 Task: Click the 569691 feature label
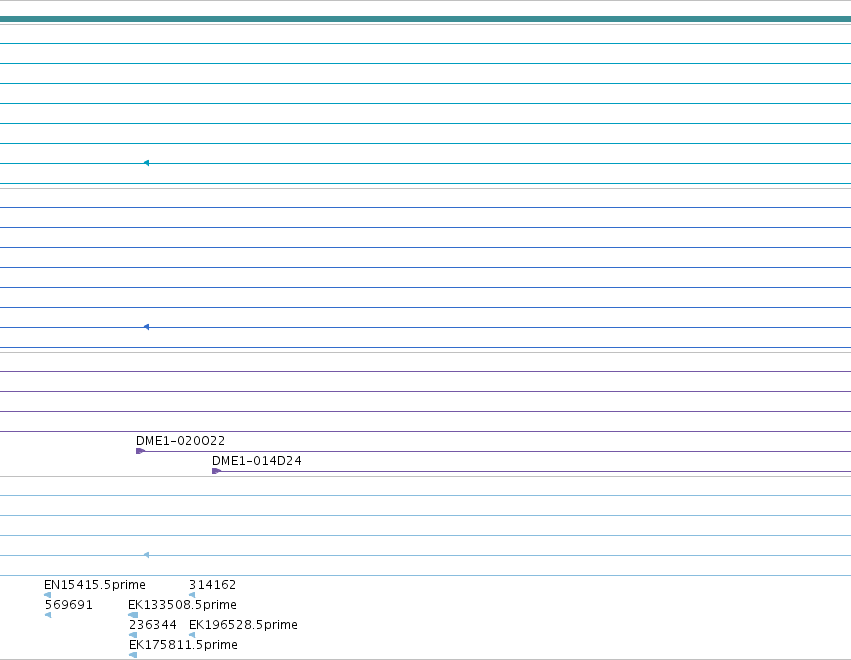click(68, 605)
